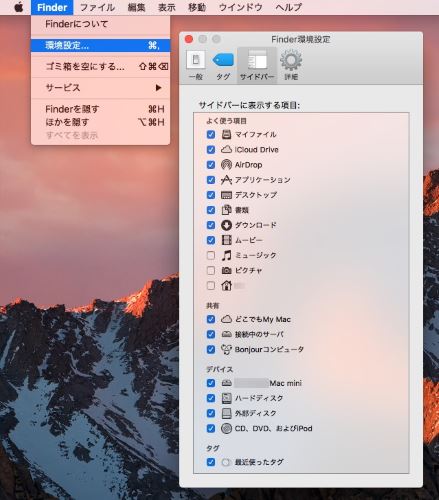Enable ピクチャ checkbox
Viewport: 439px width, 500px height.
pyautogui.click(x=211, y=270)
